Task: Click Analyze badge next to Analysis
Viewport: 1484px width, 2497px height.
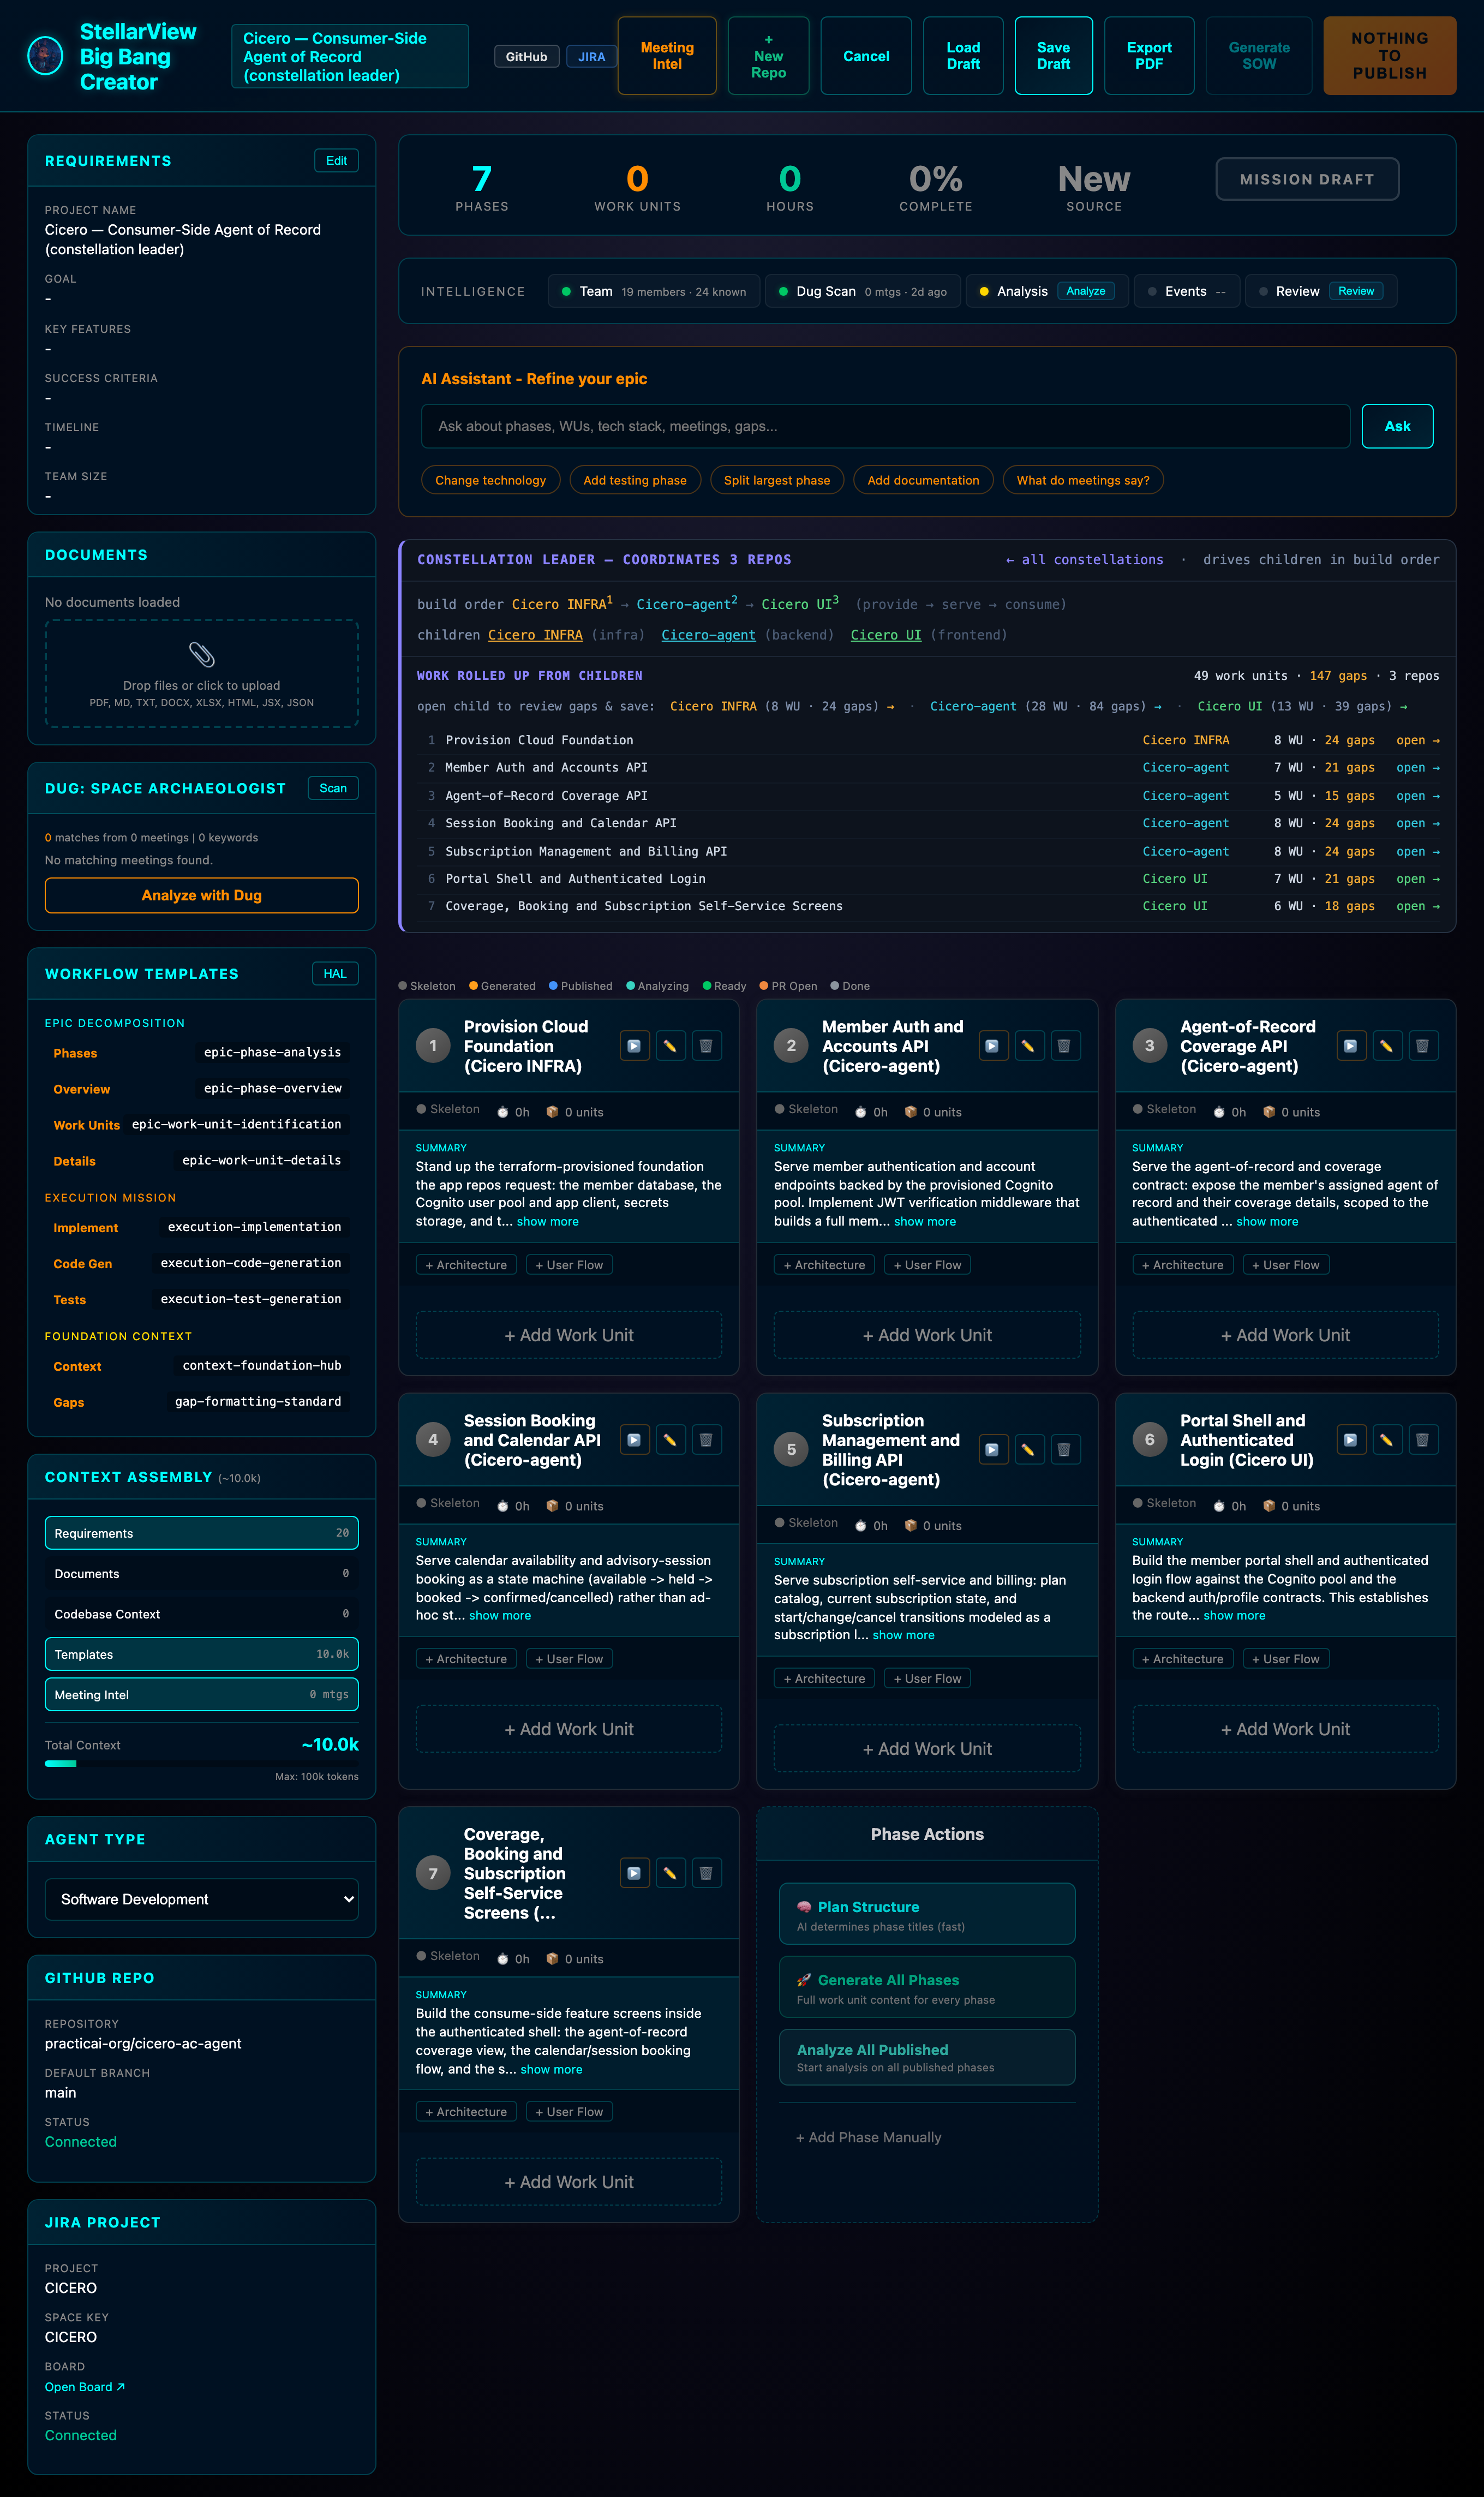Action: tap(1085, 291)
